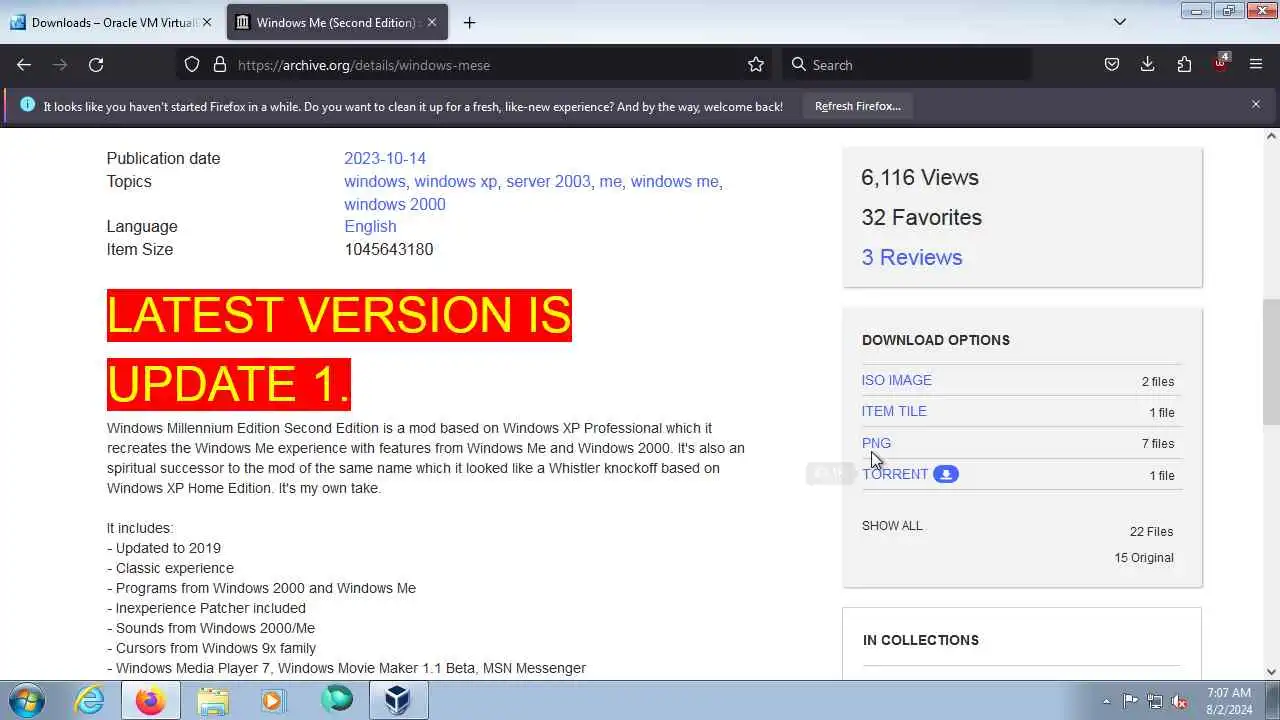Image resolution: width=1280 pixels, height=720 pixels.
Task: Switch to VirtualBox in taskbar
Action: [x=399, y=700]
